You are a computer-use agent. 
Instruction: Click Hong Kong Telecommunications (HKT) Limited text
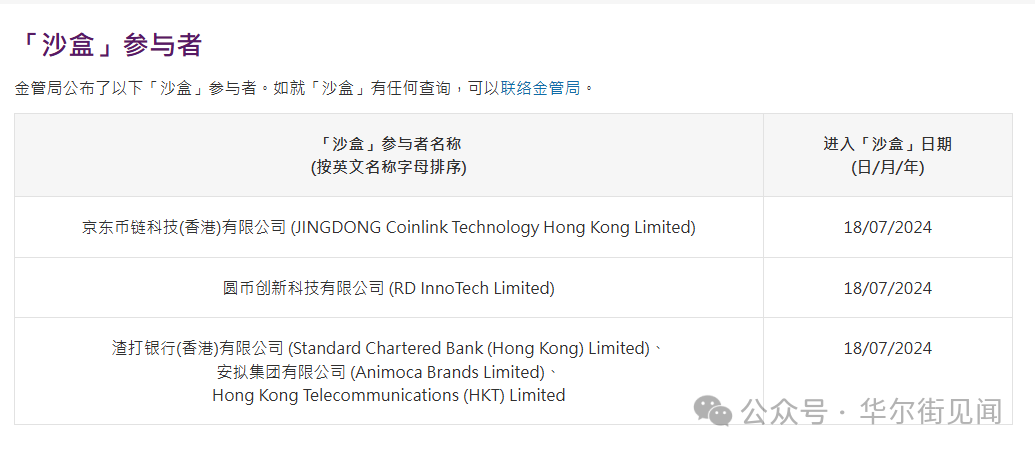coord(388,395)
